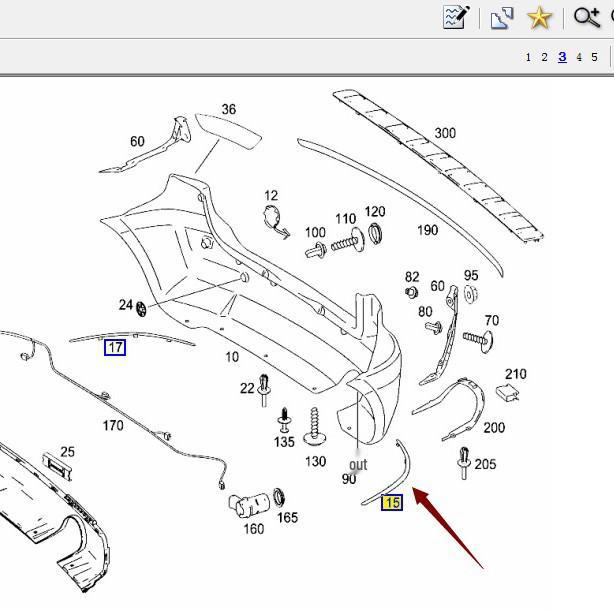Select part number 36 label
The image size is (614, 614).
[229, 110]
